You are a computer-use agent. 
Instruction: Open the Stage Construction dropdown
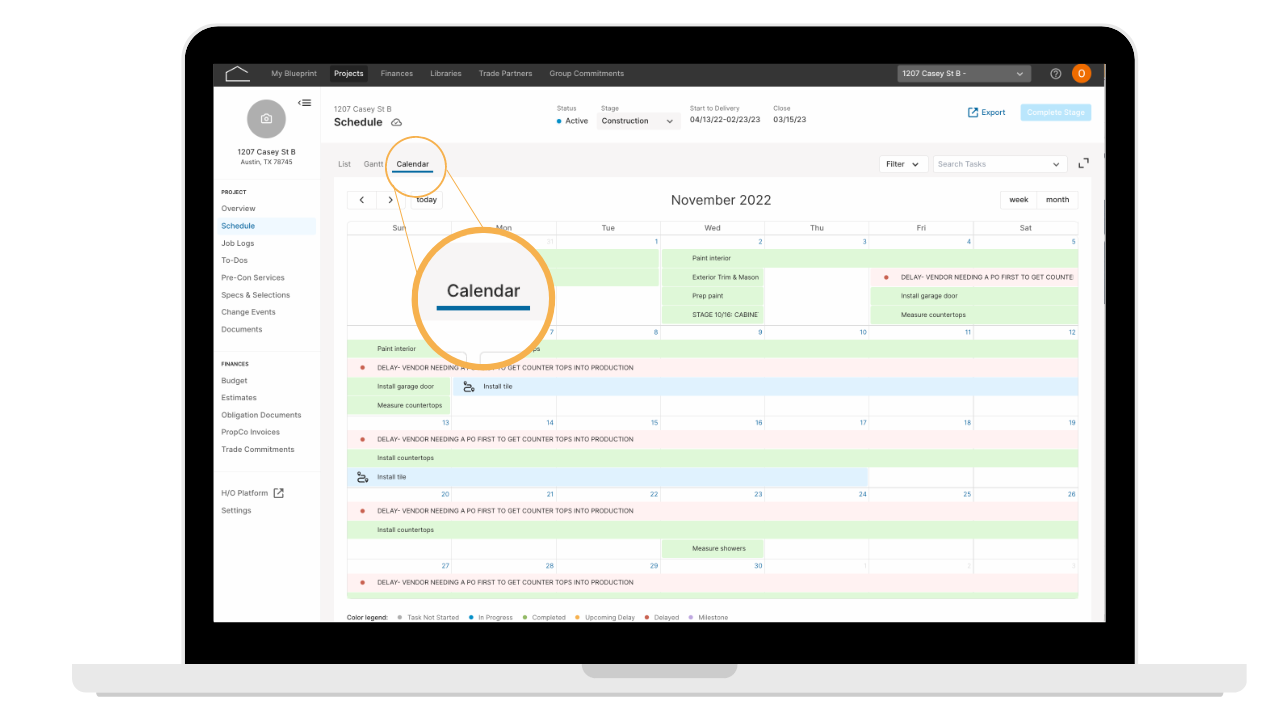[x=639, y=121]
